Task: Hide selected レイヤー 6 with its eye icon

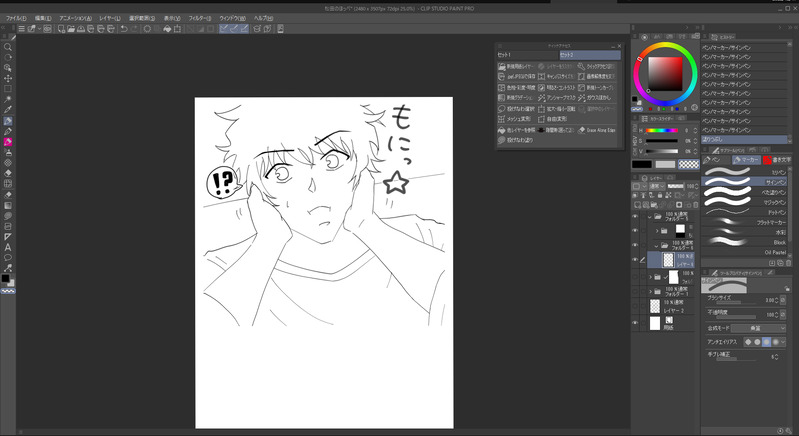Action: pyautogui.click(x=635, y=260)
